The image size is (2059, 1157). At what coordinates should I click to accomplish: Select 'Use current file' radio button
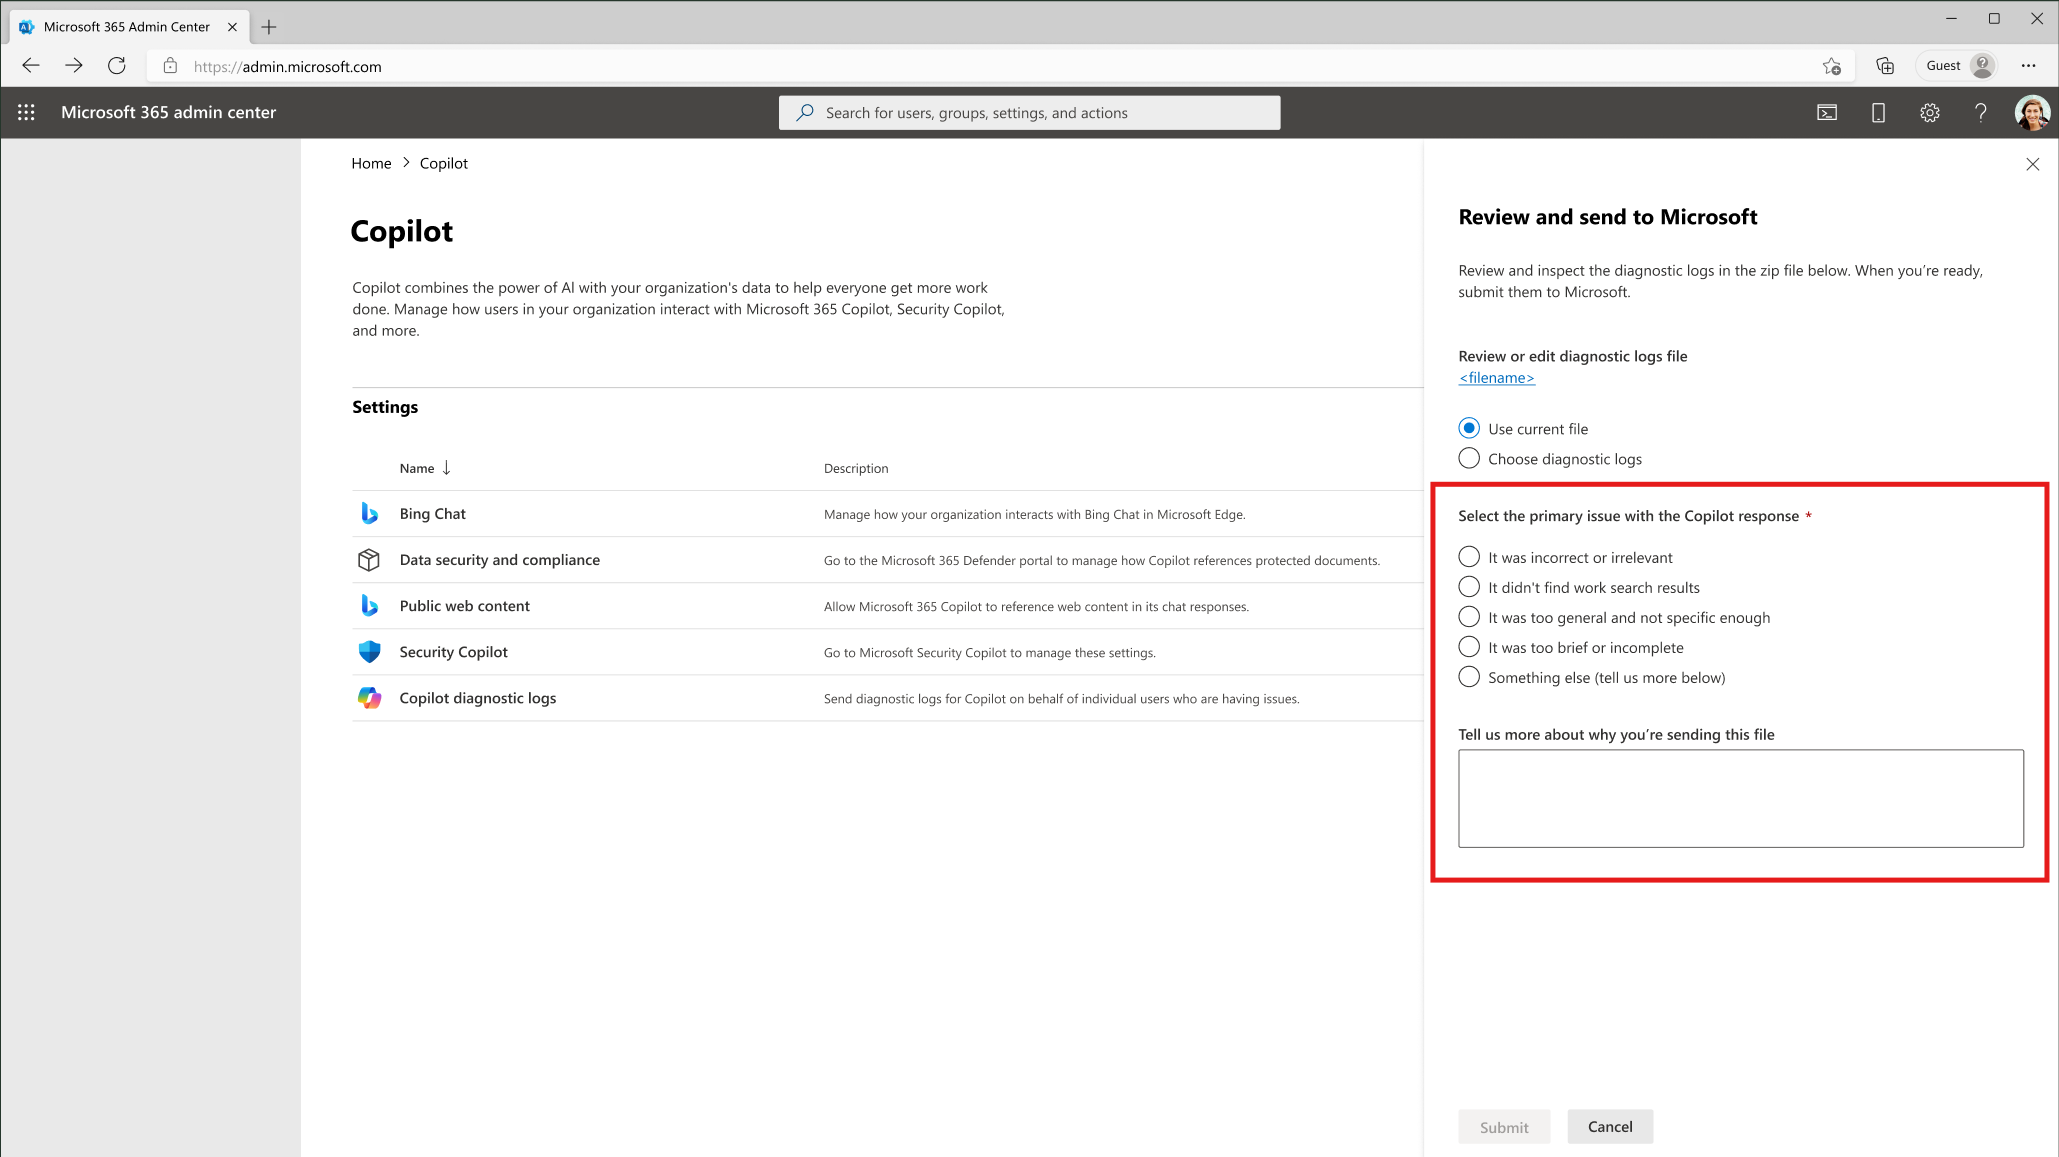[x=1469, y=427]
